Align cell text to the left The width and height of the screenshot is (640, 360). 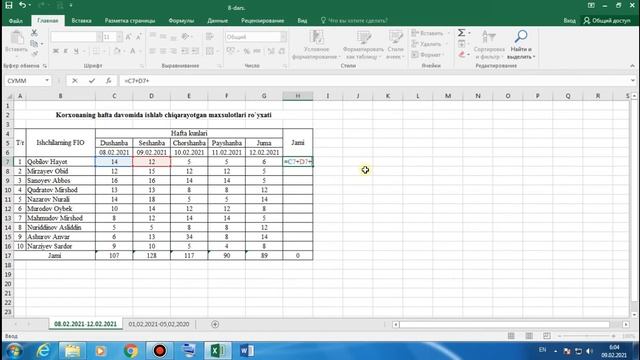[x=152, y=51]
